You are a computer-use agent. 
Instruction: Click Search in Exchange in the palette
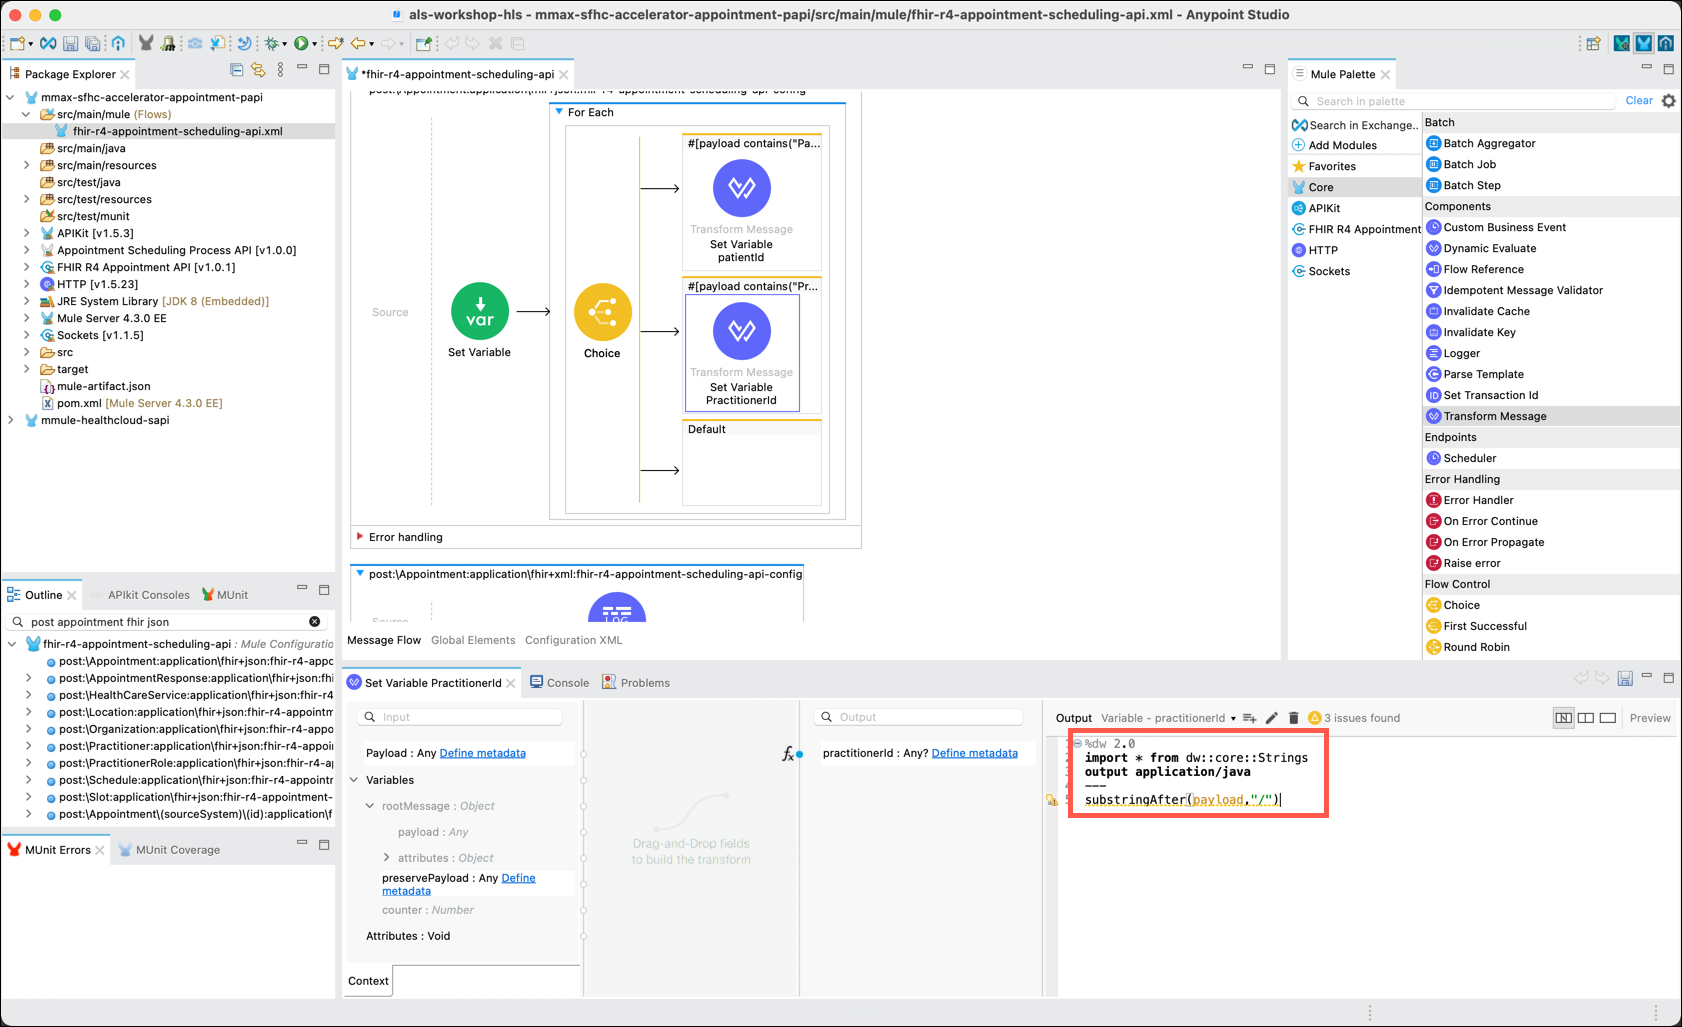[1355, 125]
